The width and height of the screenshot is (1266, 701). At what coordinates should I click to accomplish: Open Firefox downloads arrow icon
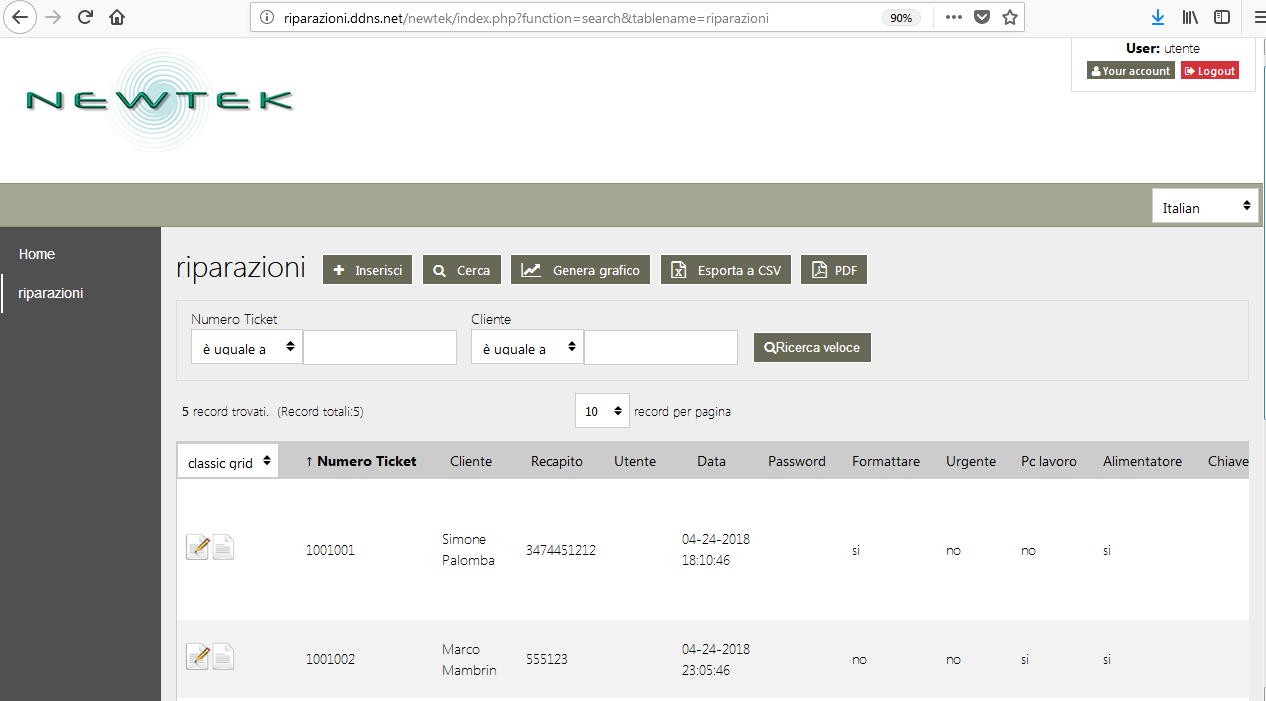coord(1157,17)
